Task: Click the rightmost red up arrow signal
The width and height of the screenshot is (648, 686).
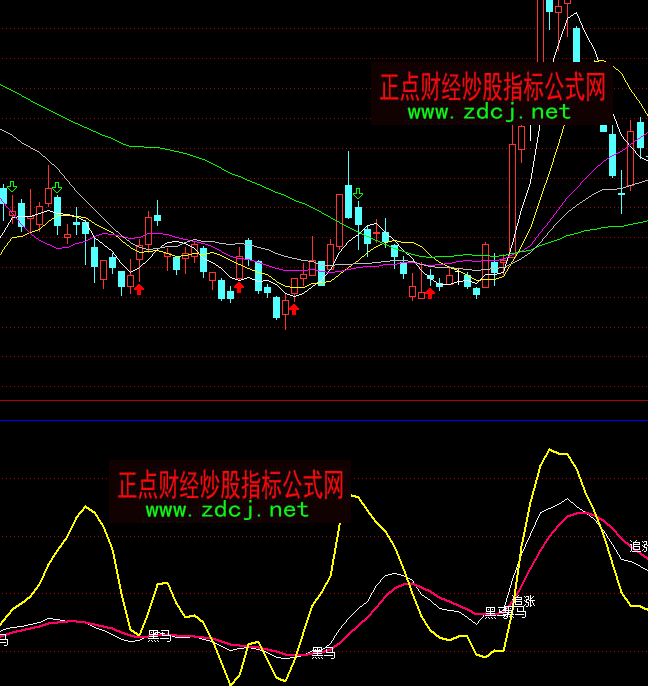Action: pyautogui.click(x=430, y=292)
